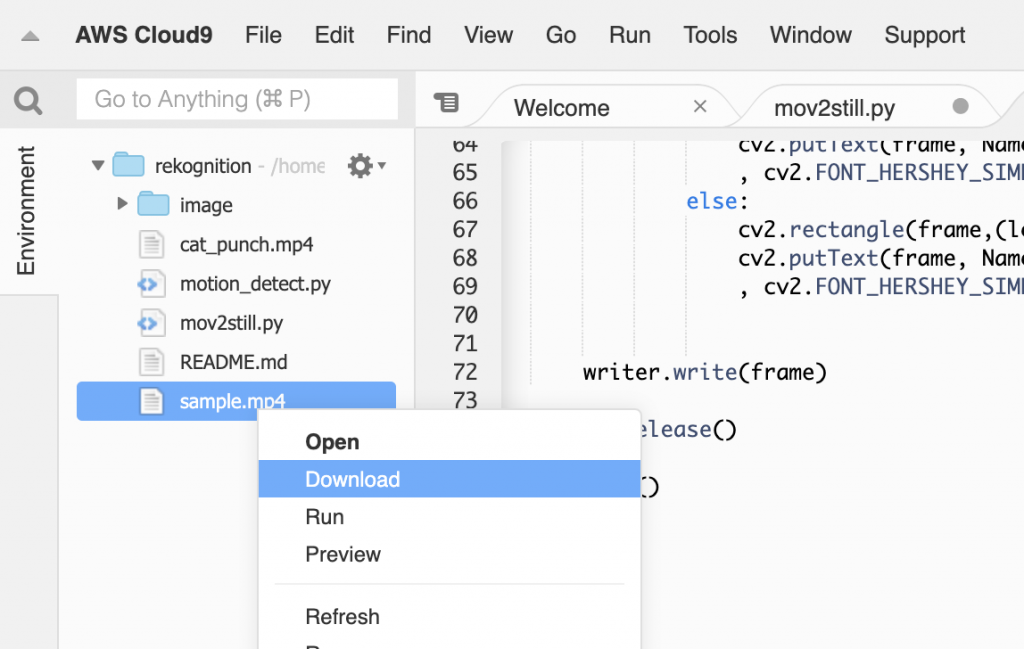The width and height of the screenshot is (1024, 649).
Task: Collapse the rekognition root folder
Action: (x=98, y=166)
